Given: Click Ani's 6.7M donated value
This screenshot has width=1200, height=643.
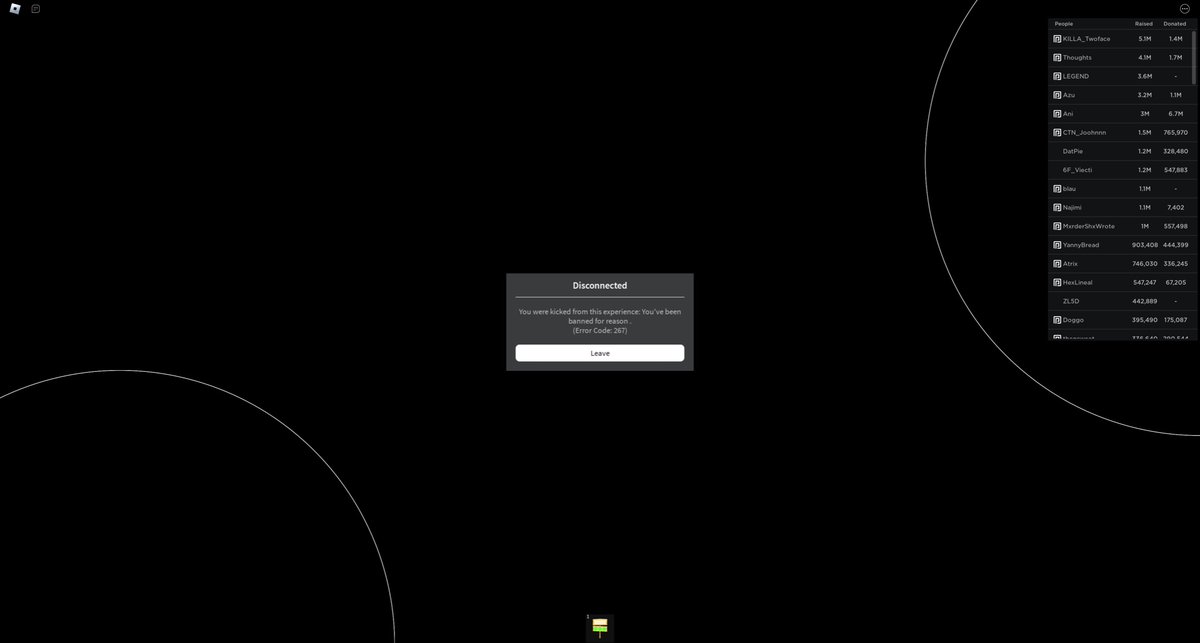Looking at the screenshot, I should click(x=1176, y=114).
